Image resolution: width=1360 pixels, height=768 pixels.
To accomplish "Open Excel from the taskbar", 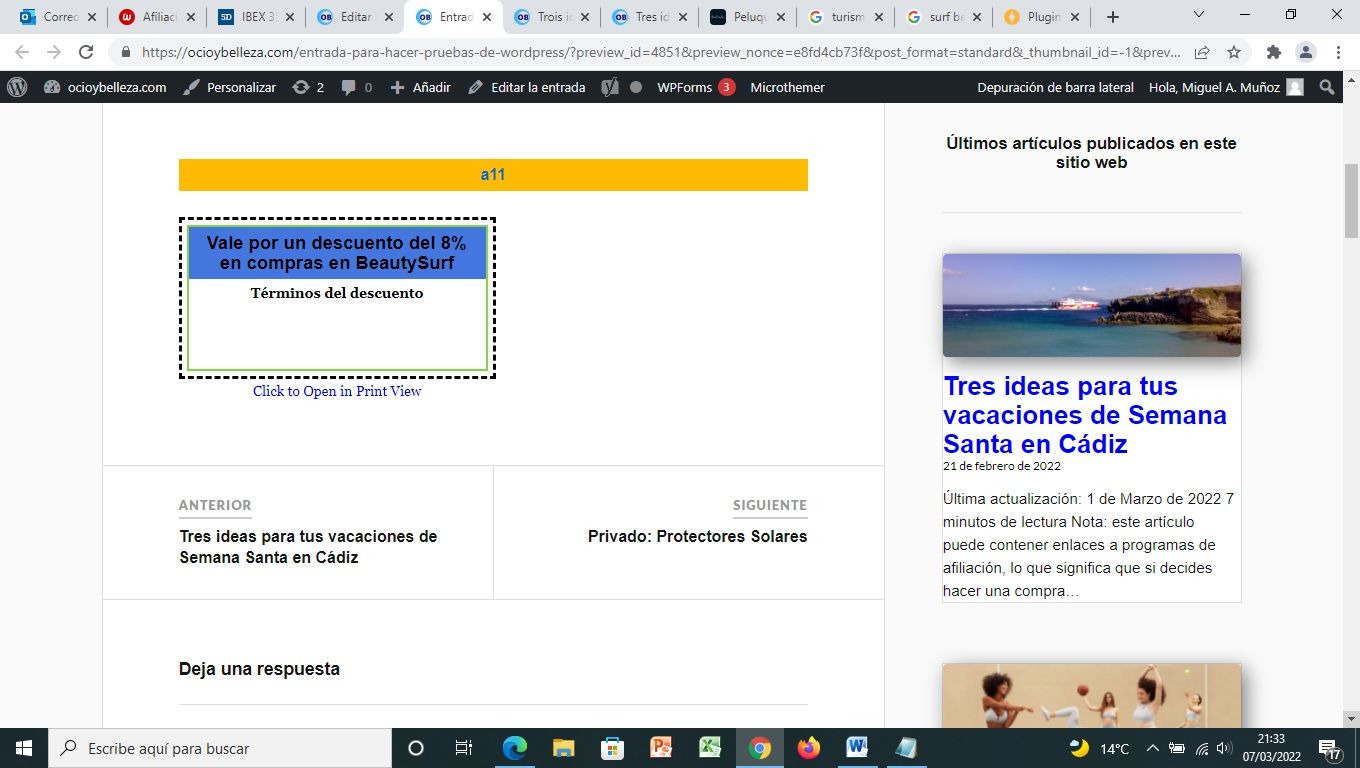I will pos(710,748).
